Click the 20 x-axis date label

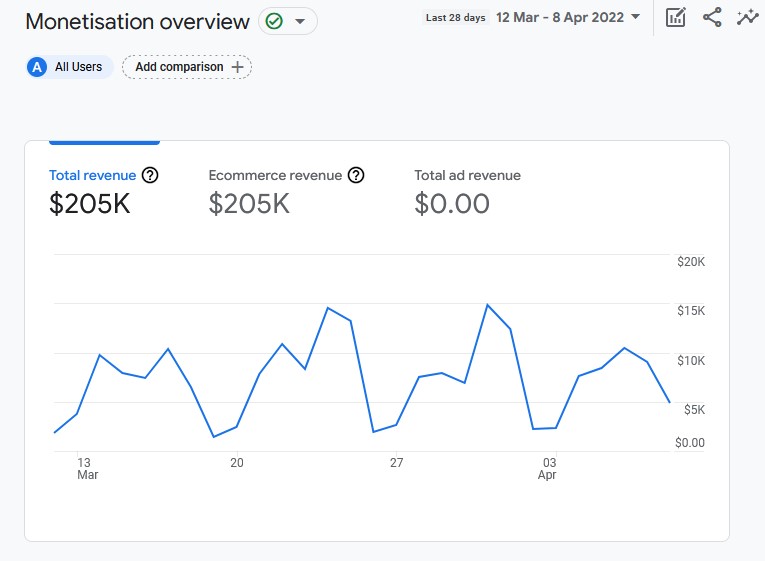coord(237,462)
